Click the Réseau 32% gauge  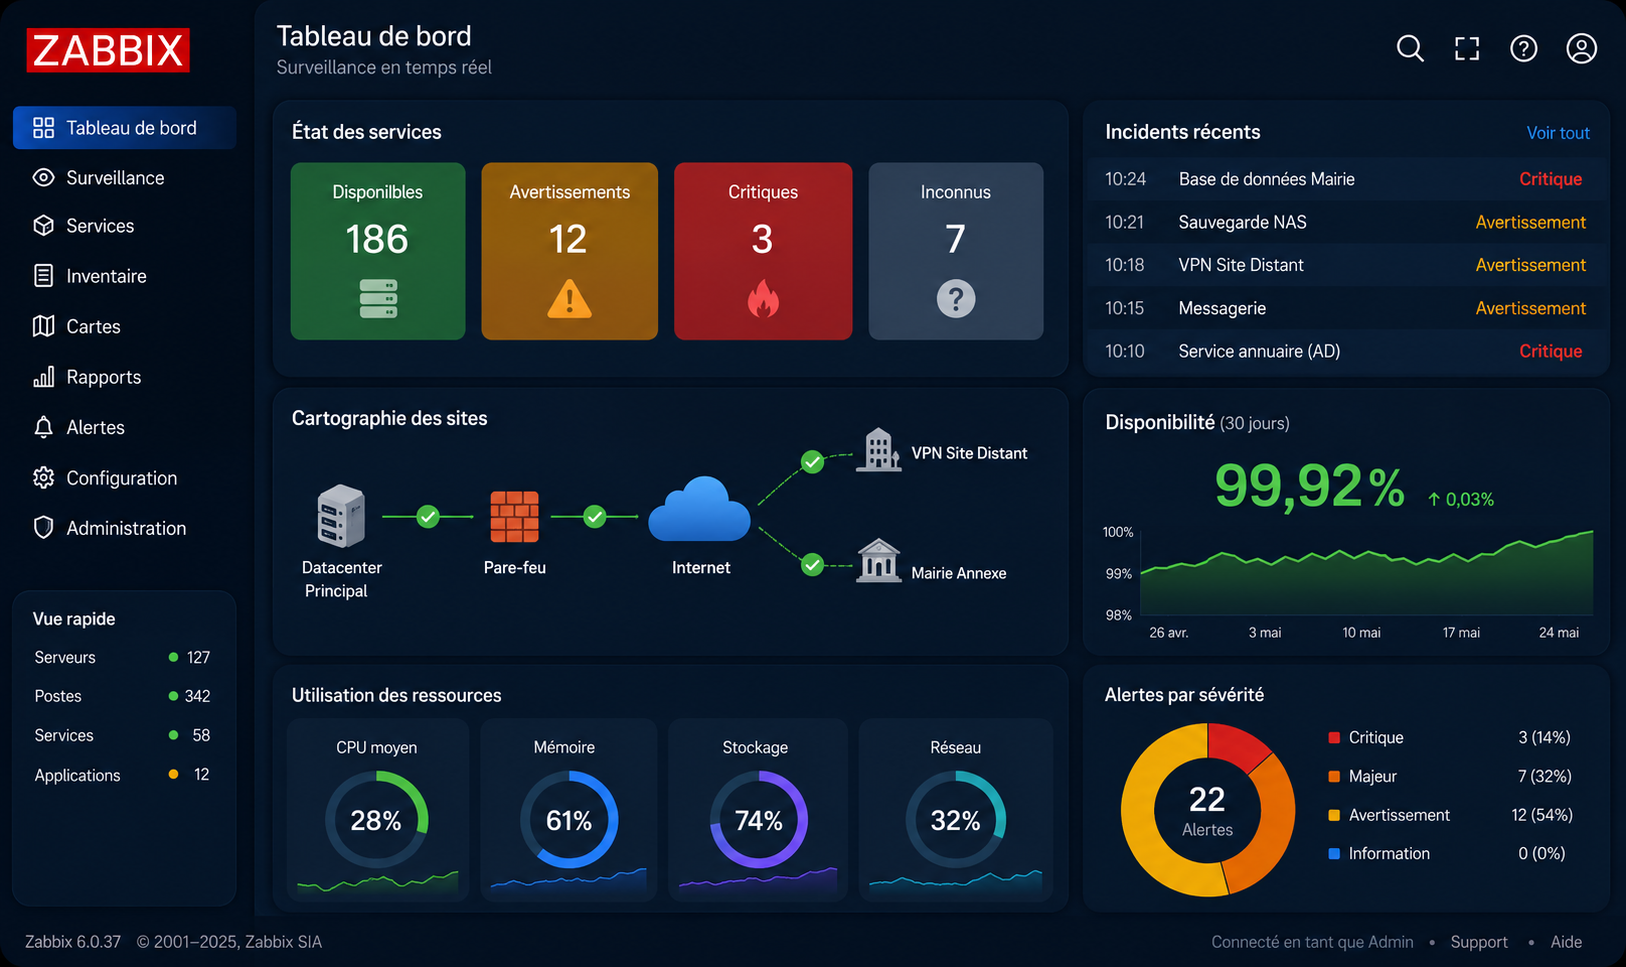point(955,820)
